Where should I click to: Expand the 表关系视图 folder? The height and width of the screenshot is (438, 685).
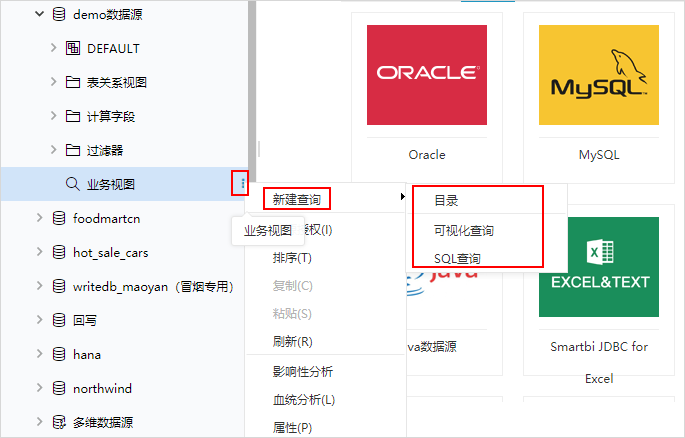53,82
